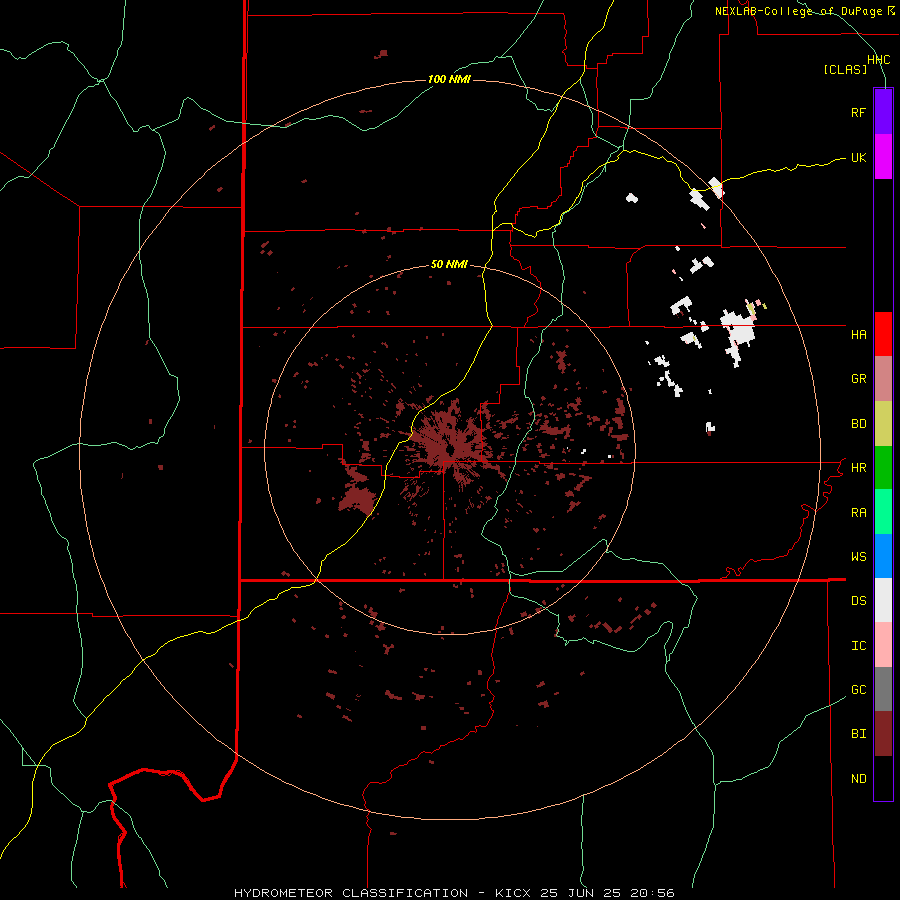900x900 pixels.
Task: Click the GC label text in legend
Action: pyautogui.click(x=858, y=690)
